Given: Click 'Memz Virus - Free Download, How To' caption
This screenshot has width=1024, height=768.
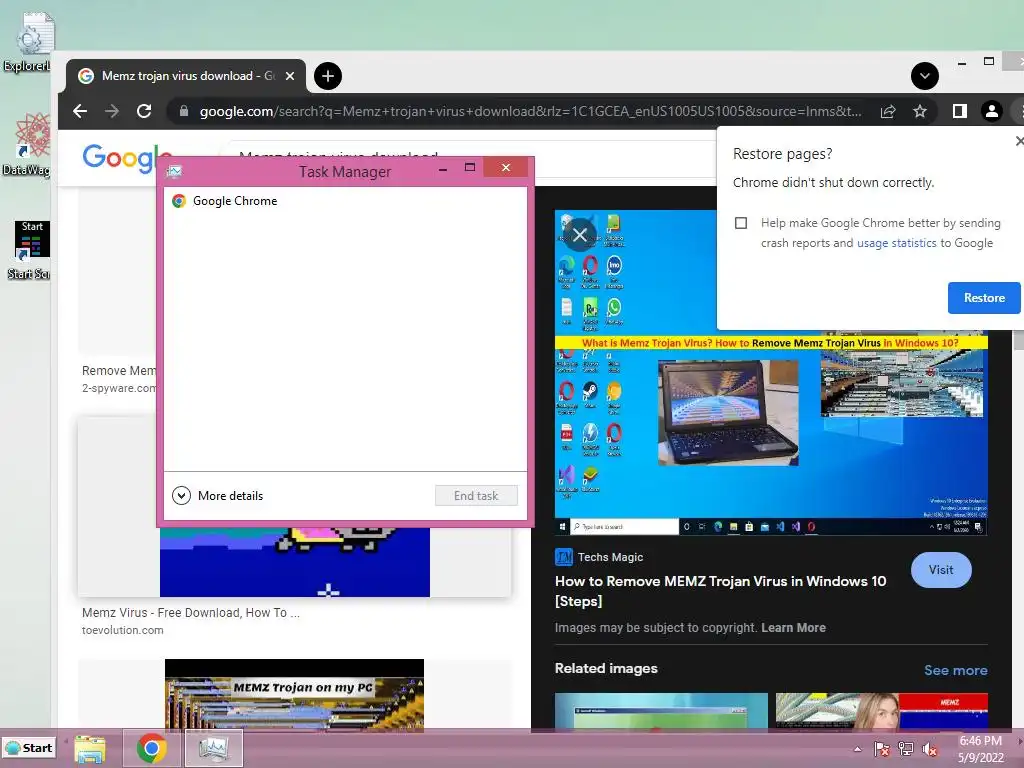Looking at the screenshot, I should [191, 613].
